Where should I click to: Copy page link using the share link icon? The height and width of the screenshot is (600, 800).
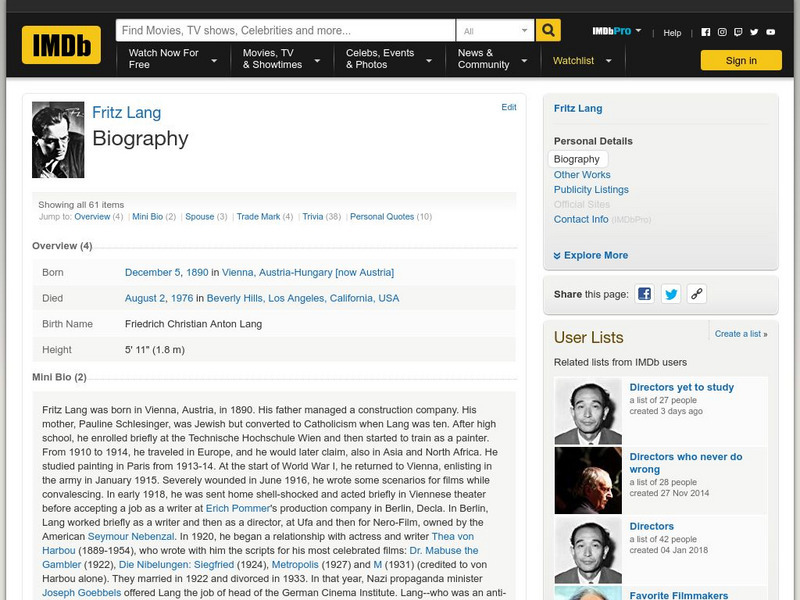pyautogui.click(x=697, y=294)
